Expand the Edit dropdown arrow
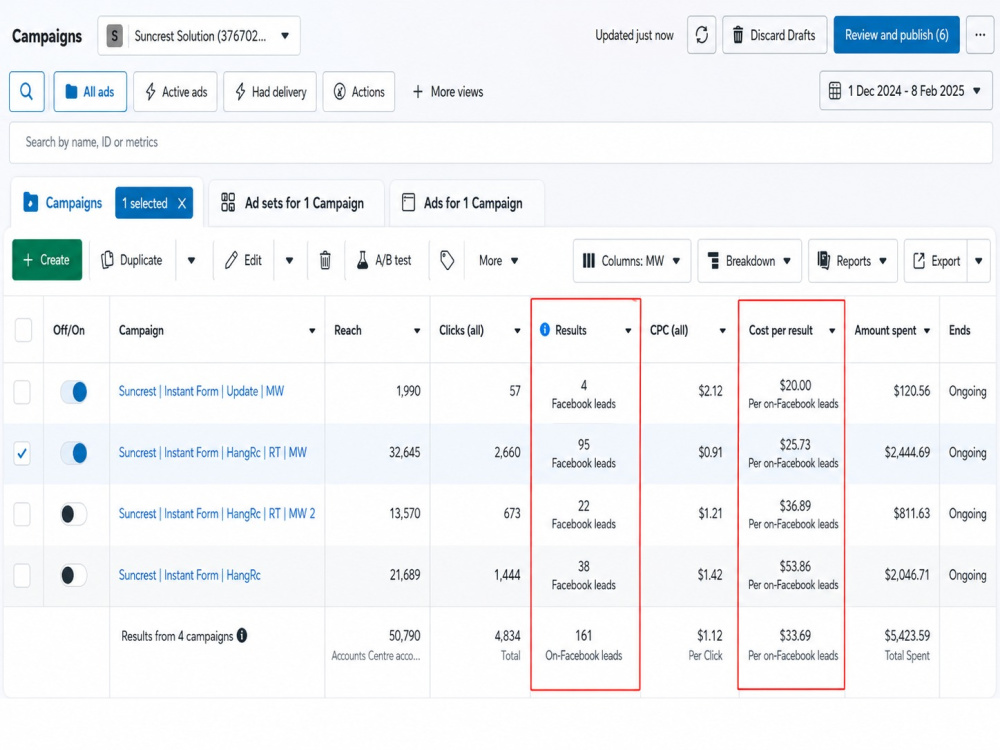 [x=290, y=260]
